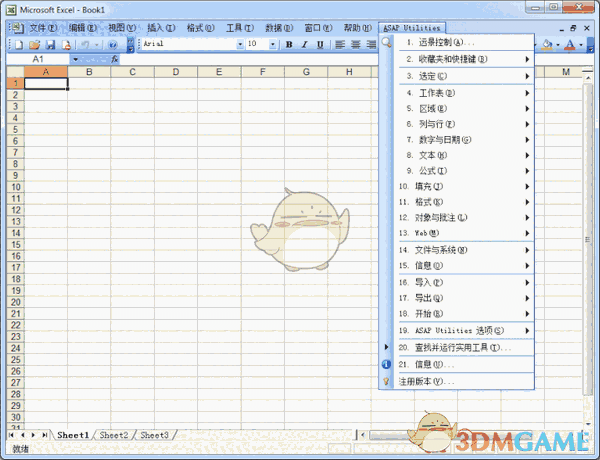Open the 插入 menu
600x460 pixels.
[161, 28]
